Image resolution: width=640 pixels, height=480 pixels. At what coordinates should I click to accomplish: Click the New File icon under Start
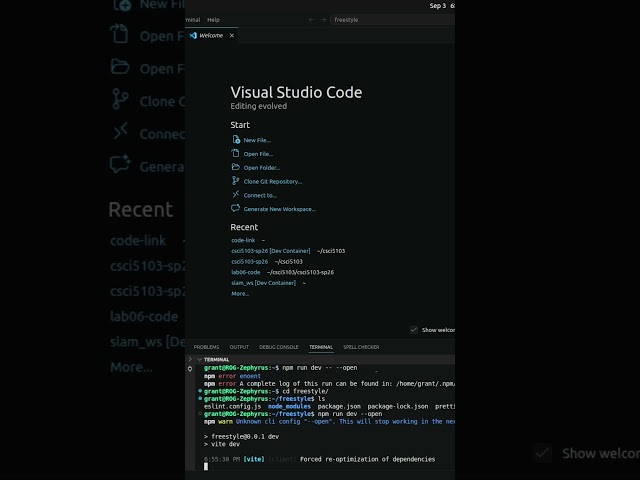[x=236, y=140]
